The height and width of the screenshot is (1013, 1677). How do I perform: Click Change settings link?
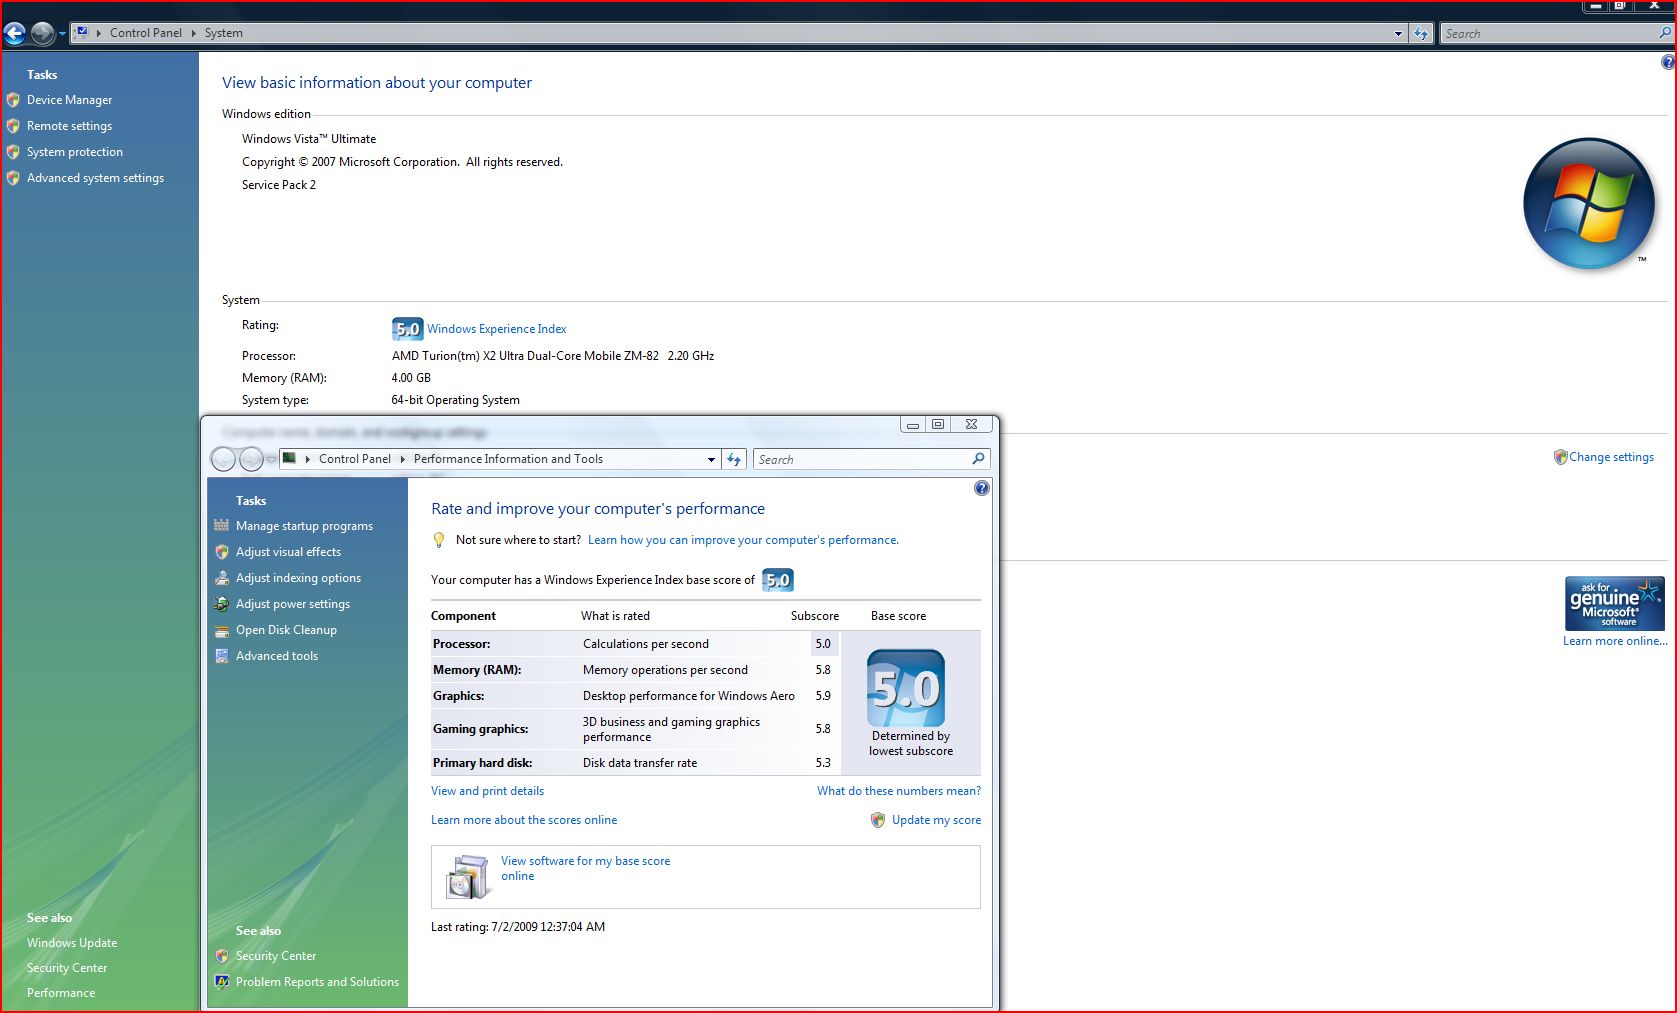tap(1611, 457)
